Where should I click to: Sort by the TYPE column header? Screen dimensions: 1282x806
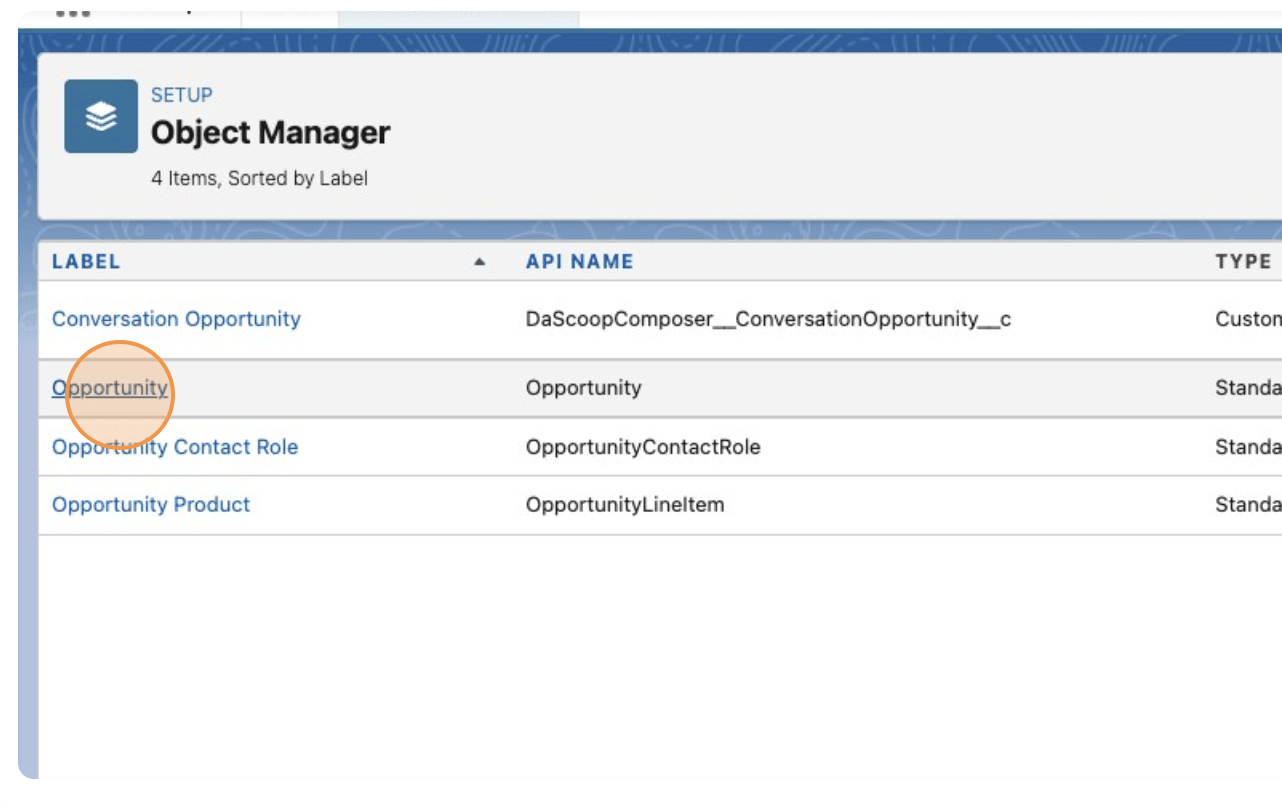(x=1243, y=262)
